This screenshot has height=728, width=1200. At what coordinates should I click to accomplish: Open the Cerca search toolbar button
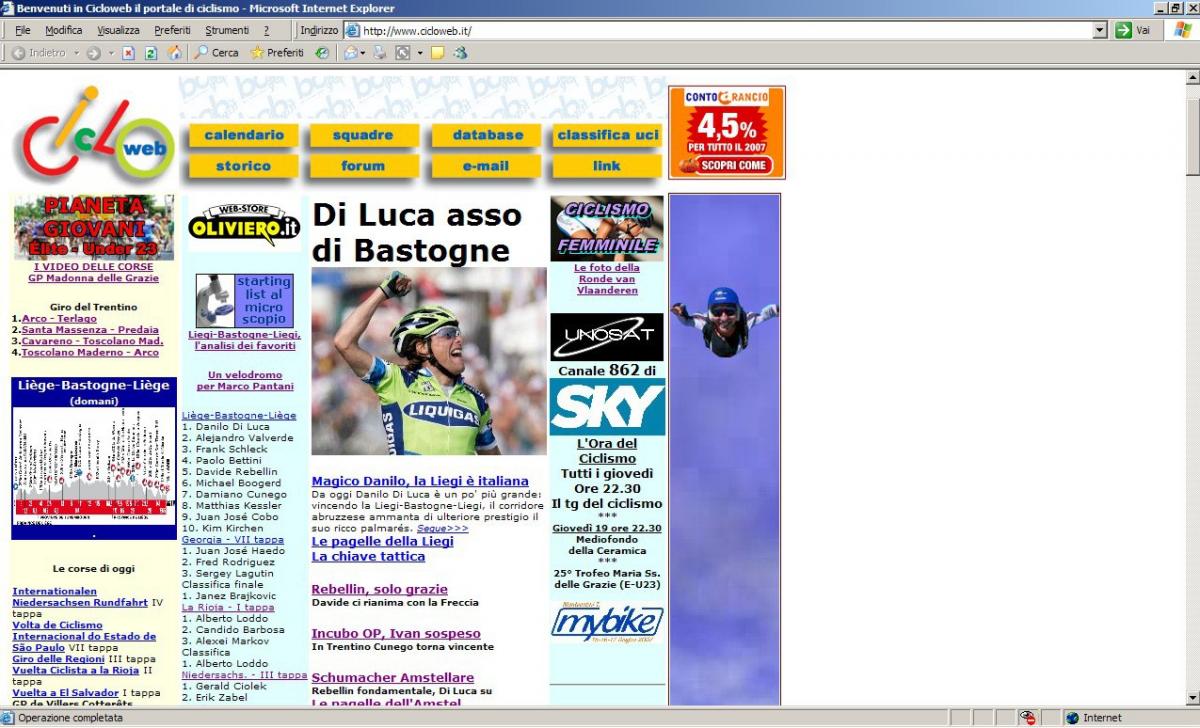click(216, 53)
